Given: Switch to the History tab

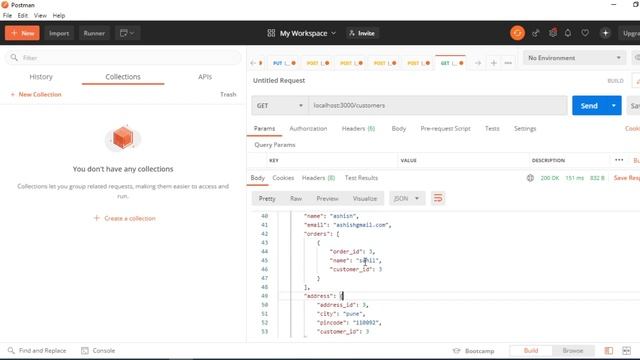Looking at the screenshot, I should 41,77.
